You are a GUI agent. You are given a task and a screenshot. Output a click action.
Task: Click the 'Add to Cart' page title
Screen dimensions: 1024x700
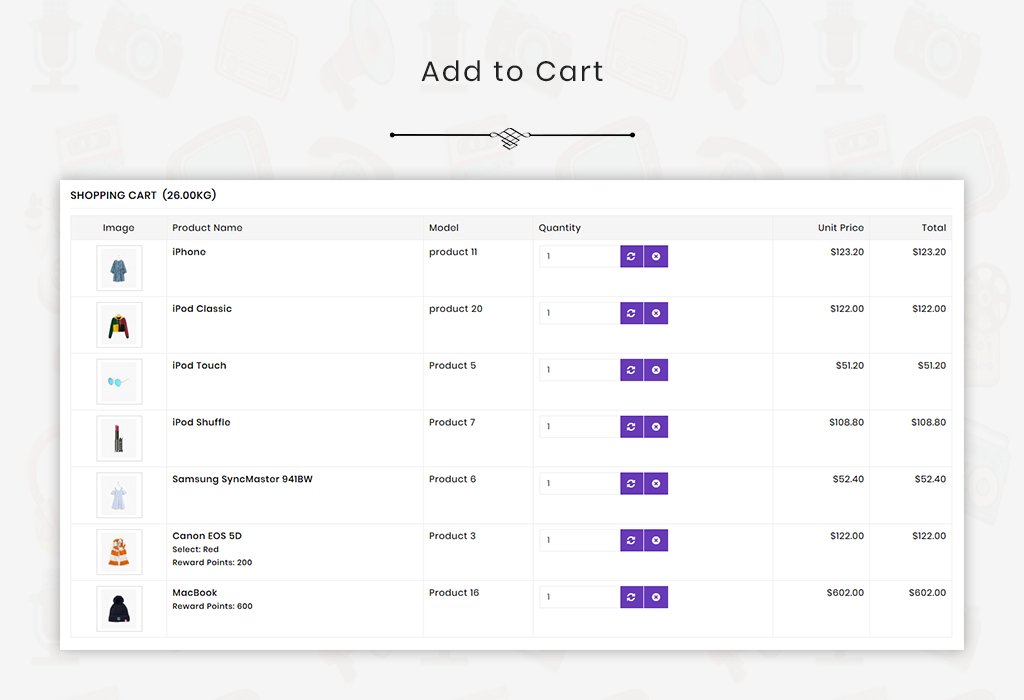point(513,71)
